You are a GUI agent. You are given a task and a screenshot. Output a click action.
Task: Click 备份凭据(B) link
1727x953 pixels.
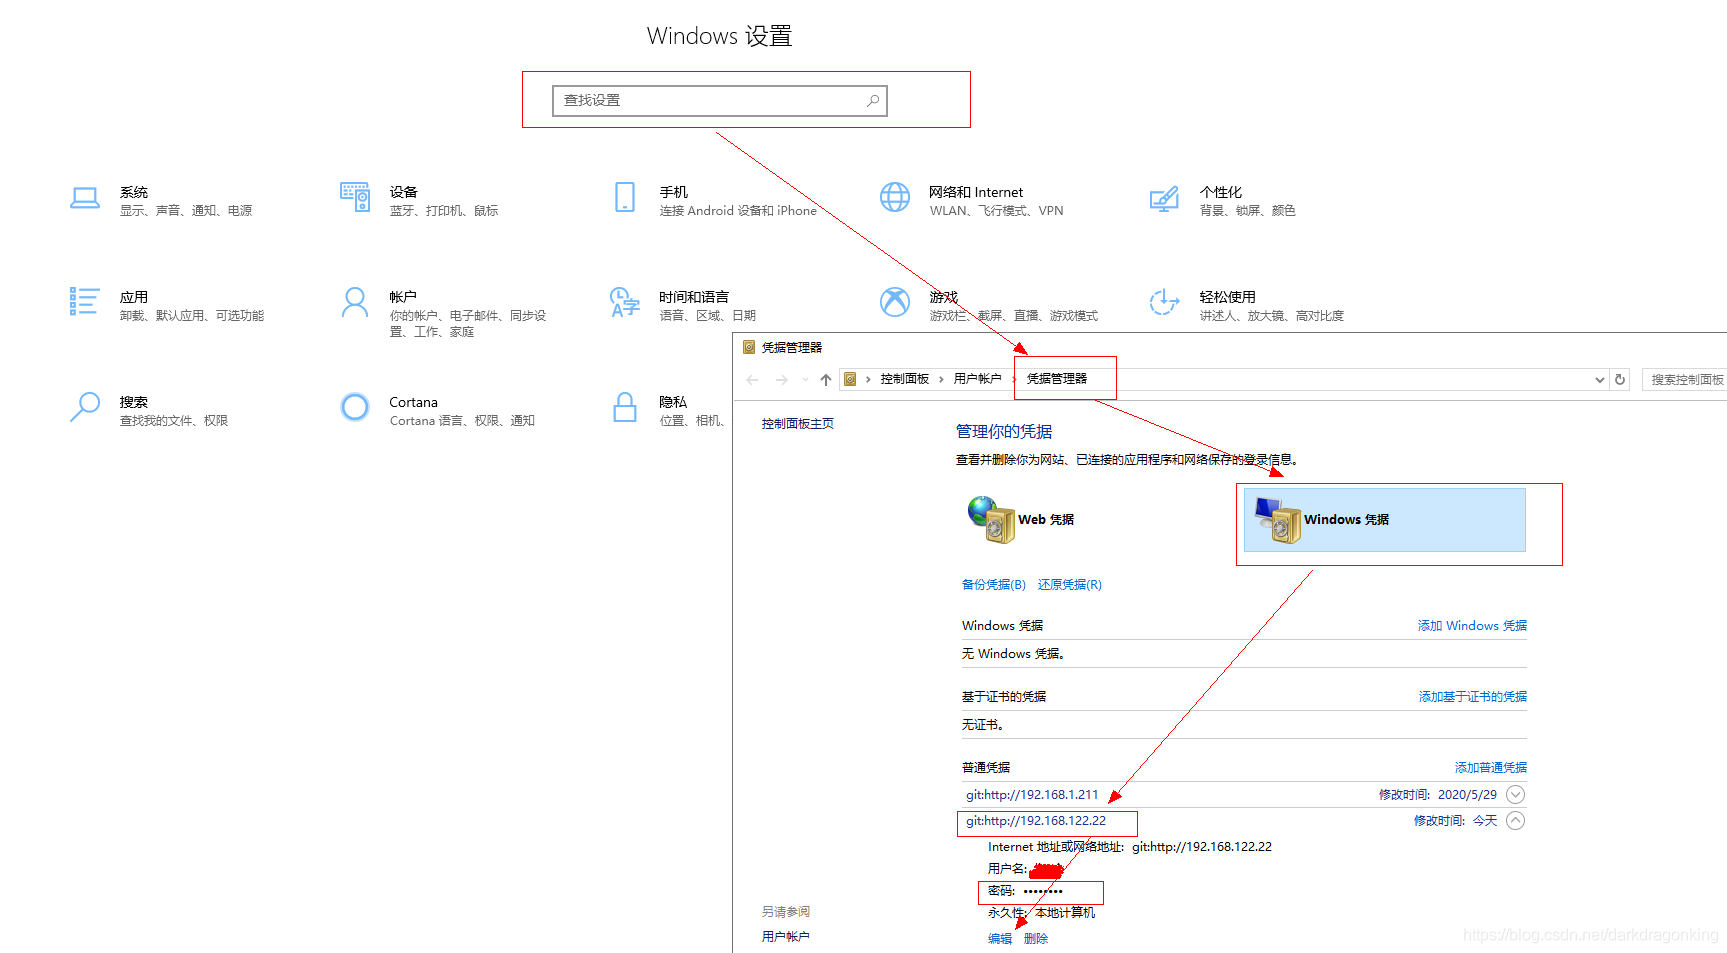pos(994,585)
